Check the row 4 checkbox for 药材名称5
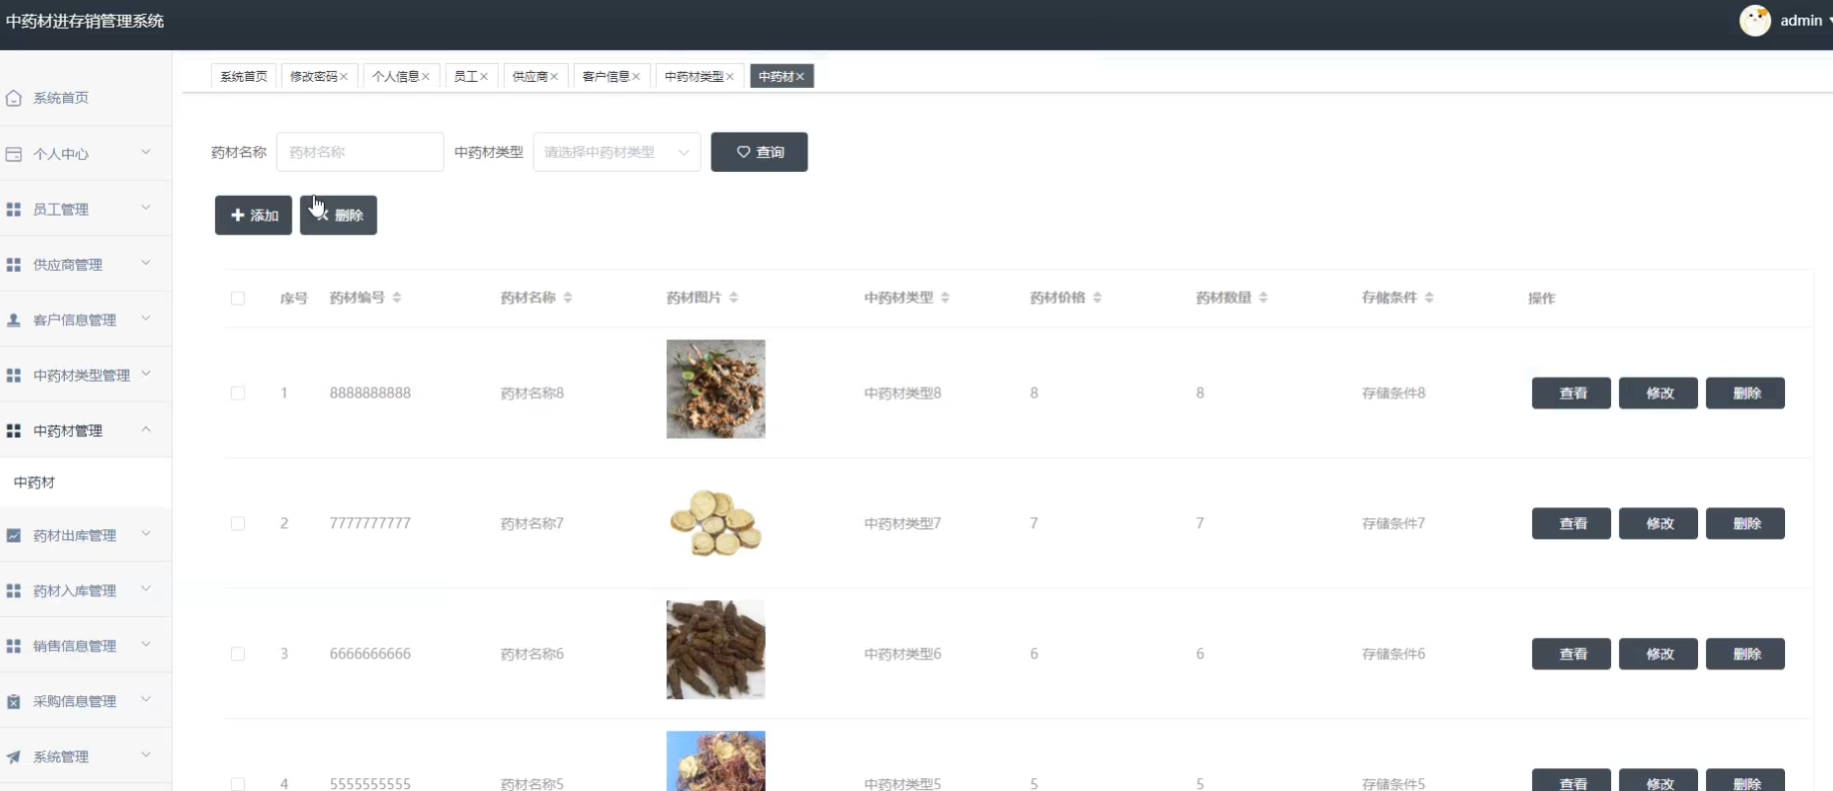 click(238, 784)
